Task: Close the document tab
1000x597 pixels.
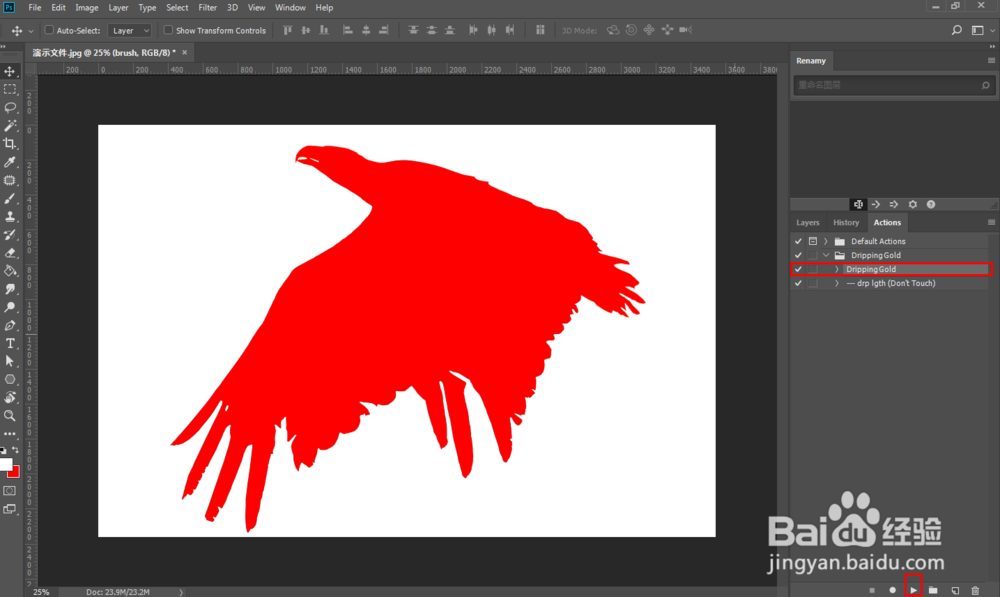Action: coord(185,52)
